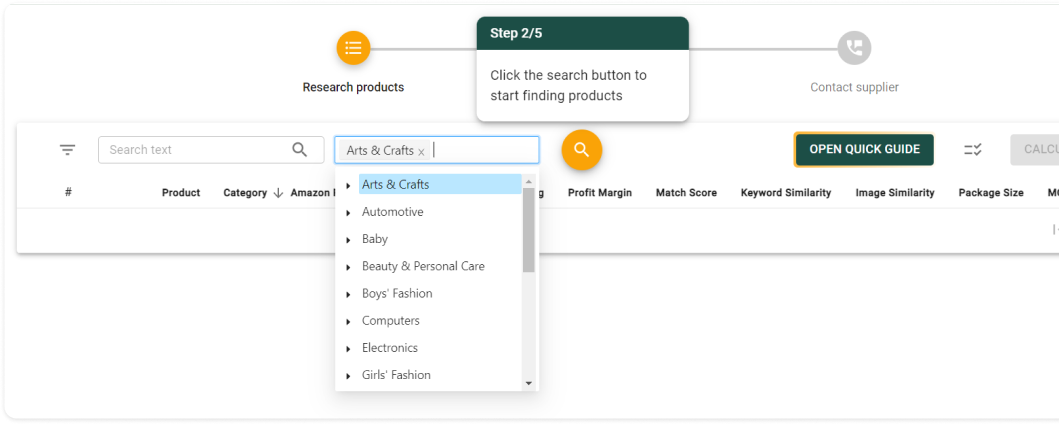The height and width of the screenshot is (425, 1059).
Task: Click the checklist column settings icon
Action: pyautogui.click(x=972, y=150)
